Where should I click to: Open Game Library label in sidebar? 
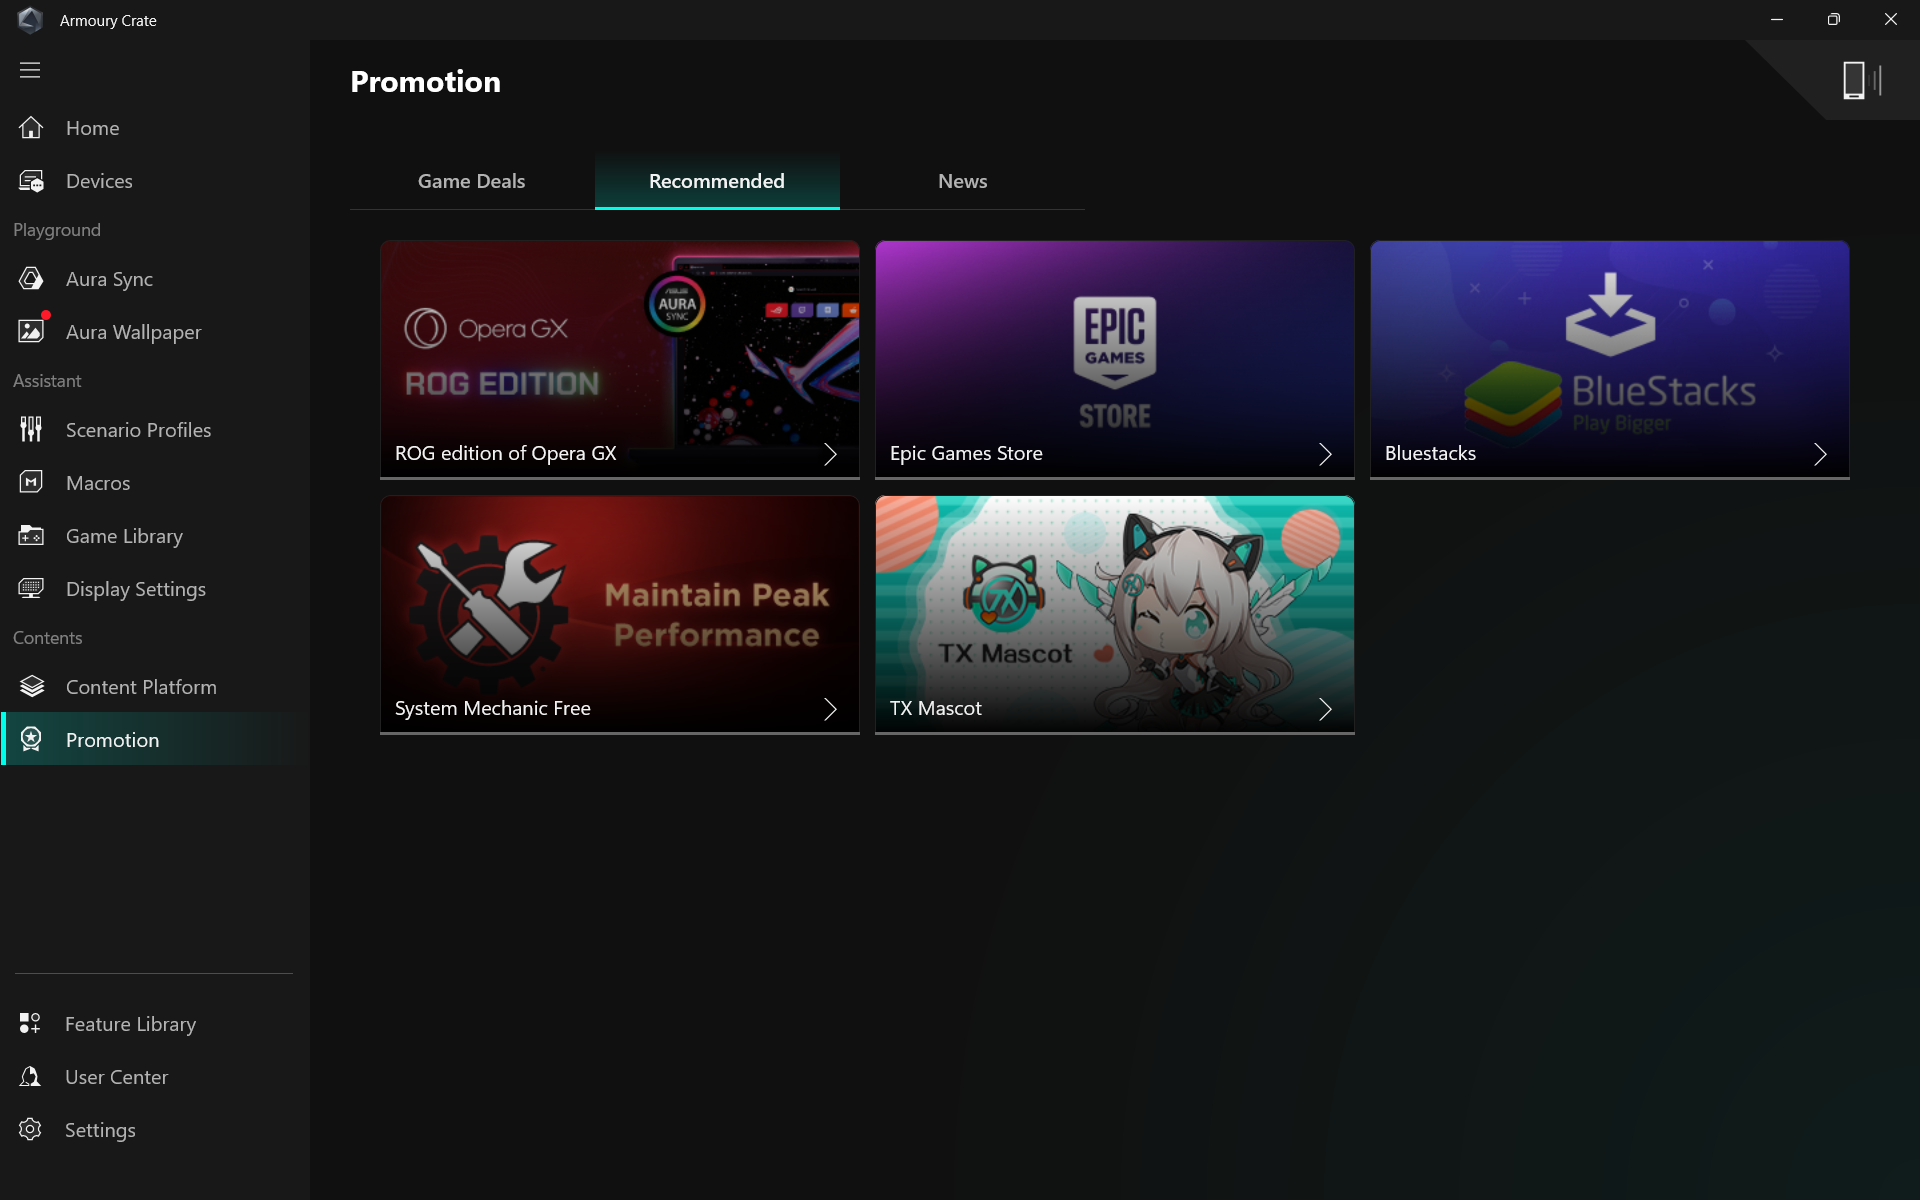(x=124, y=536)
